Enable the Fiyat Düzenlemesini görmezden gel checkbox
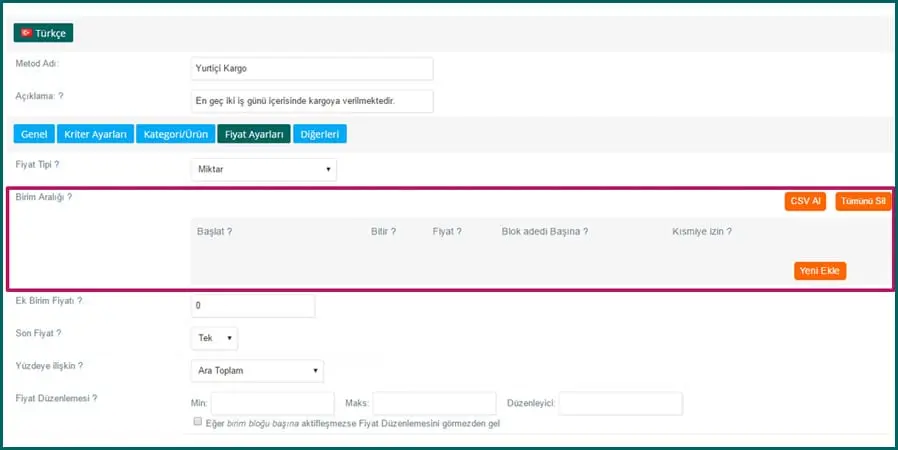The width and height of the screenshot is (898, 450). [198, 423]
